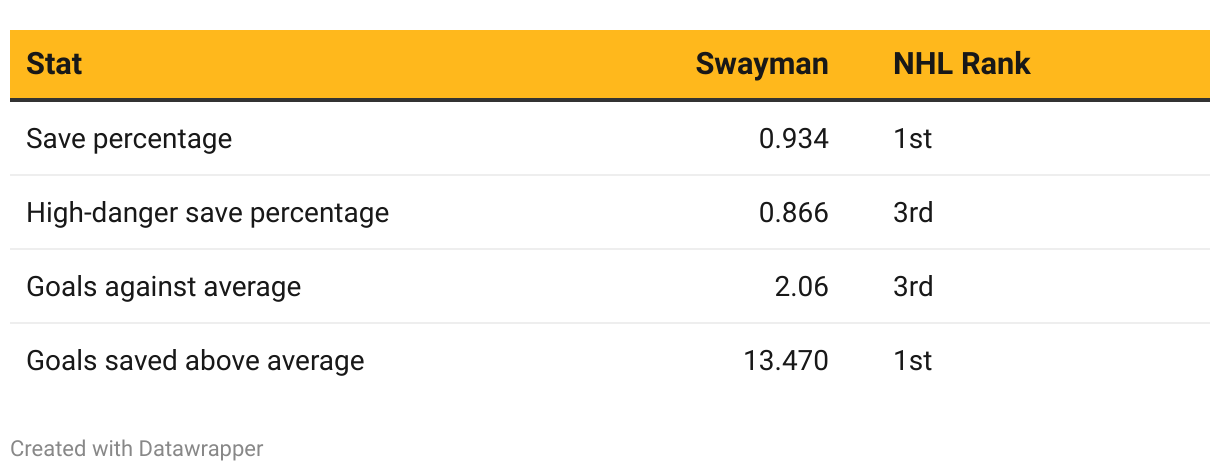Select the Save percentage row label
The width and height of the screenshot is (1220, 472).
point(129,139)
